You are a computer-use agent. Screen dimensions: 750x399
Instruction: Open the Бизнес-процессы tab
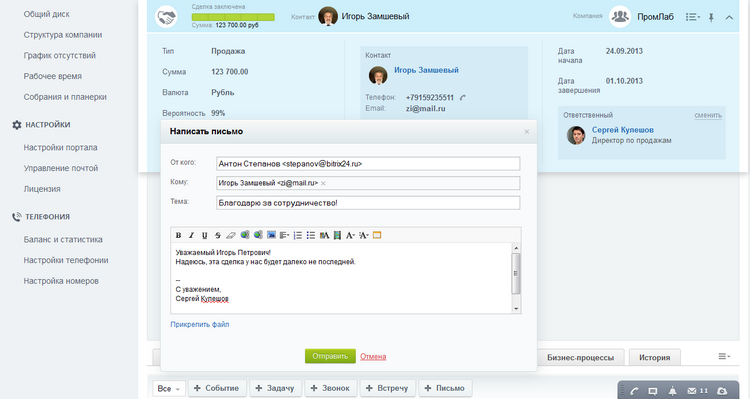click(580, 357)
